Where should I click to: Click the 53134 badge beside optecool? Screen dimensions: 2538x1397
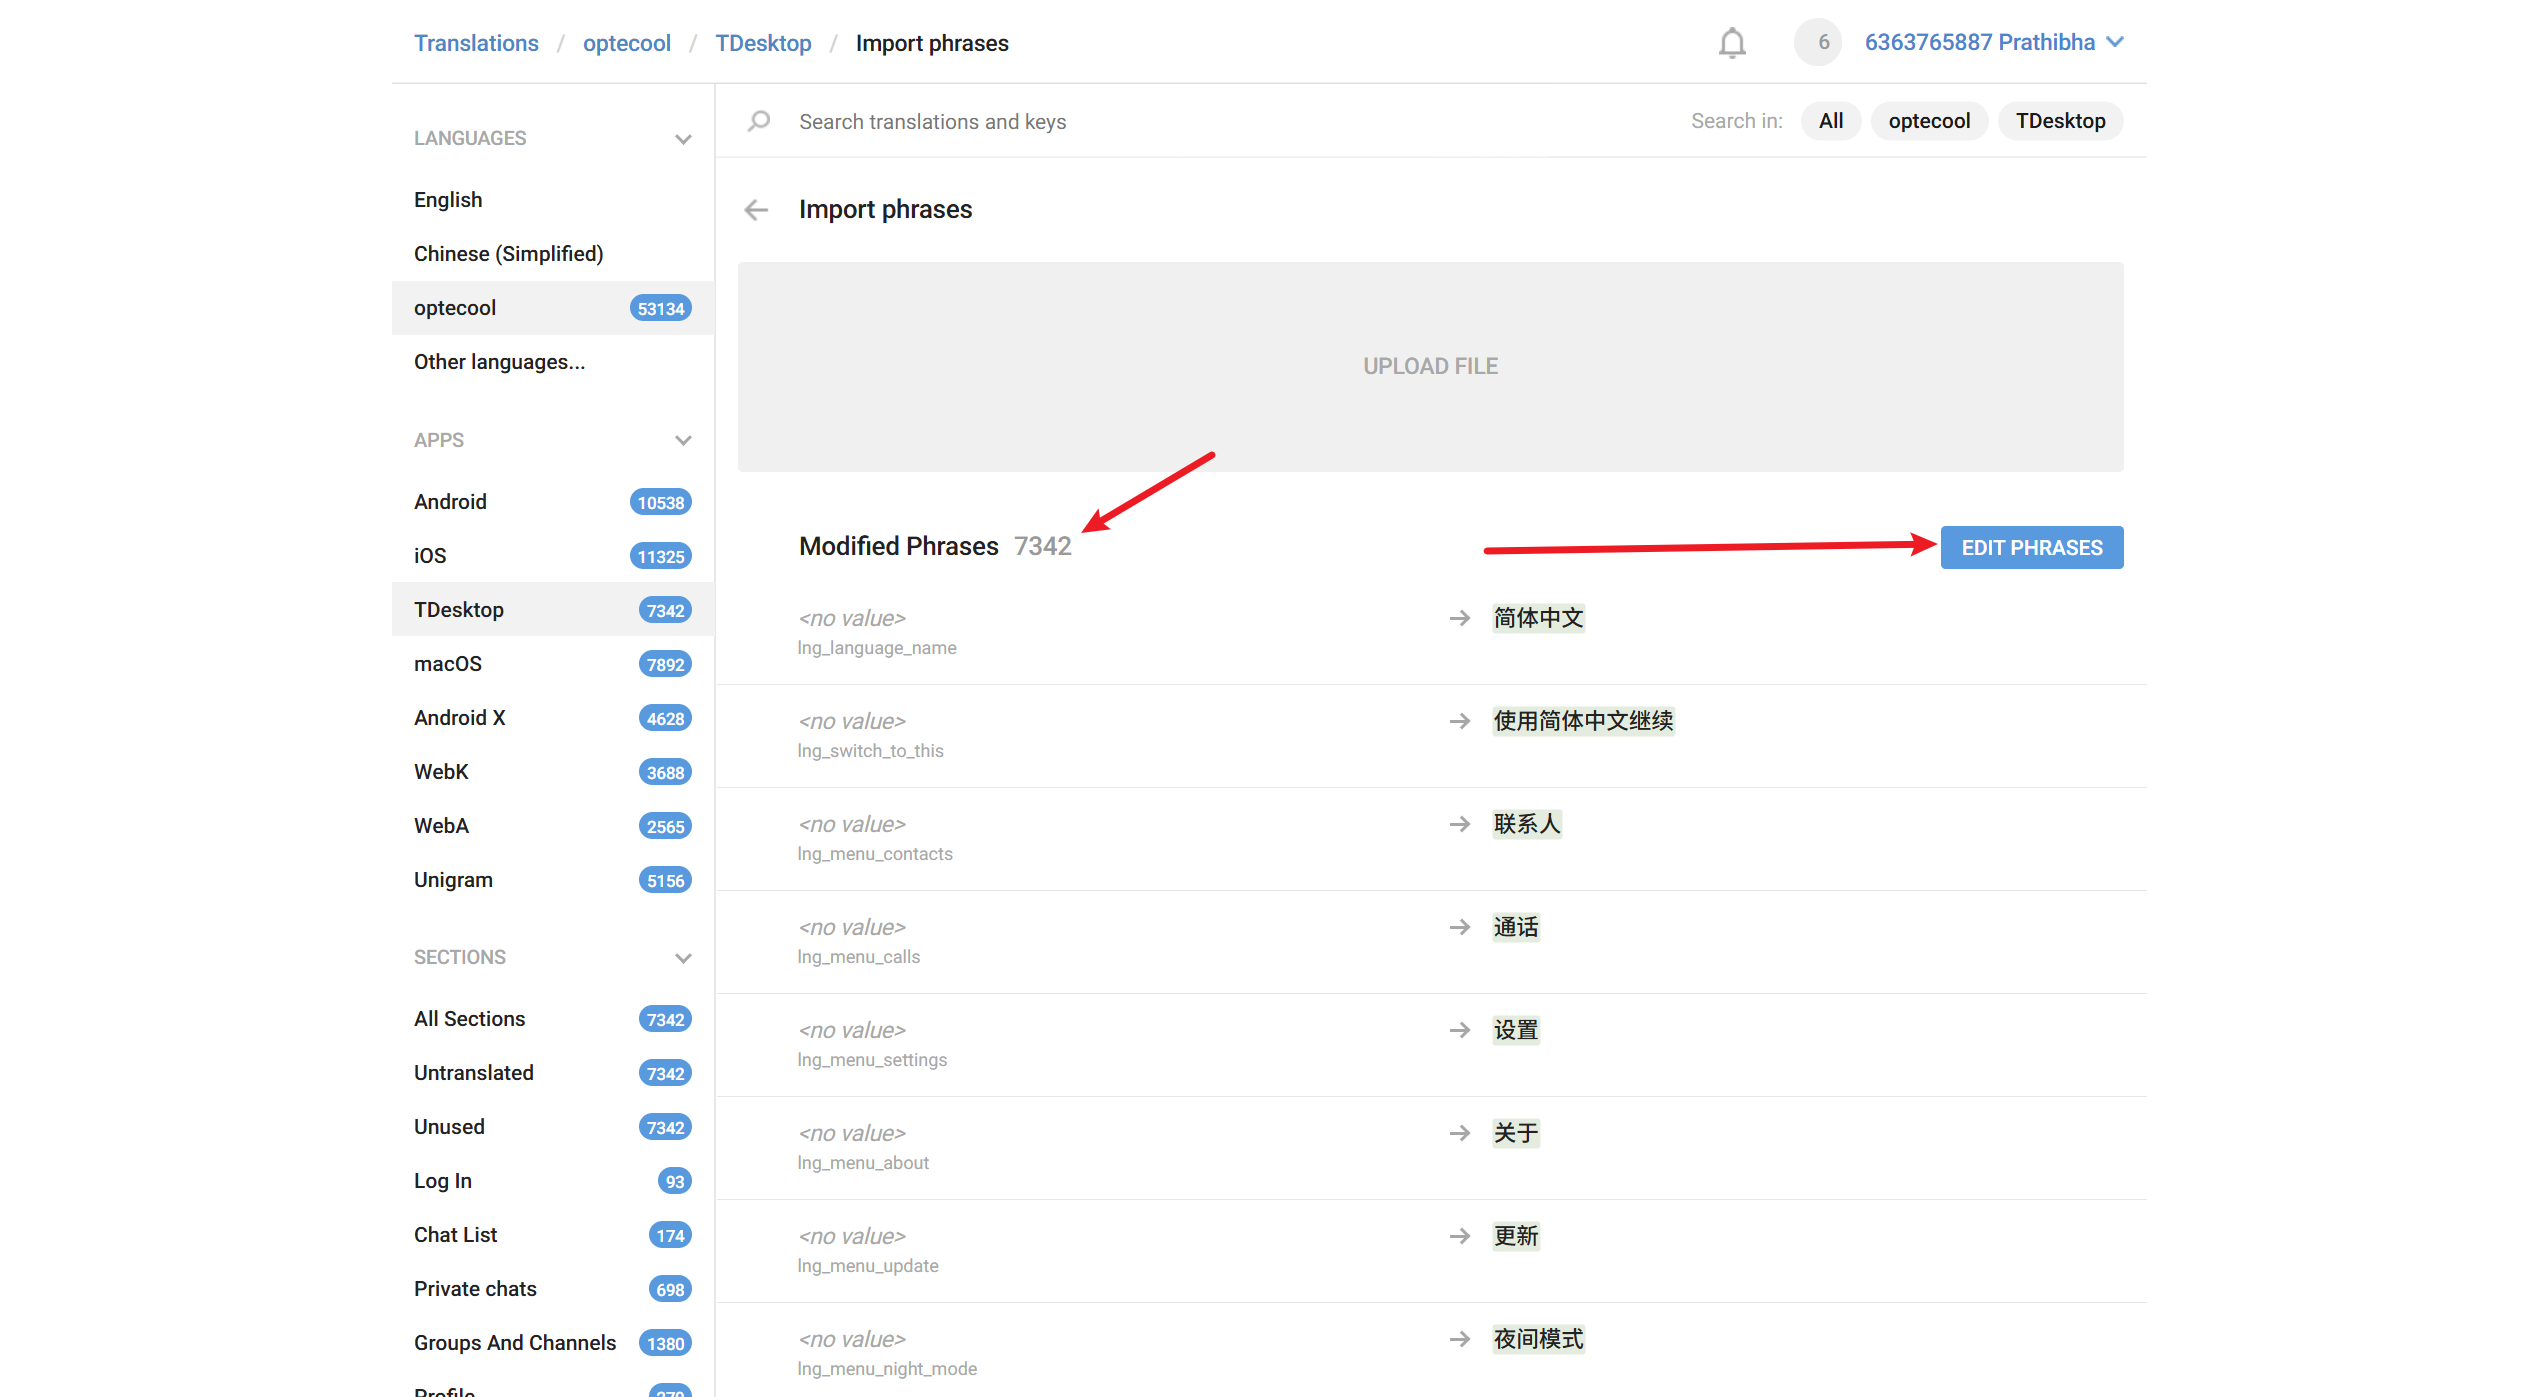[x=660, y=308]
